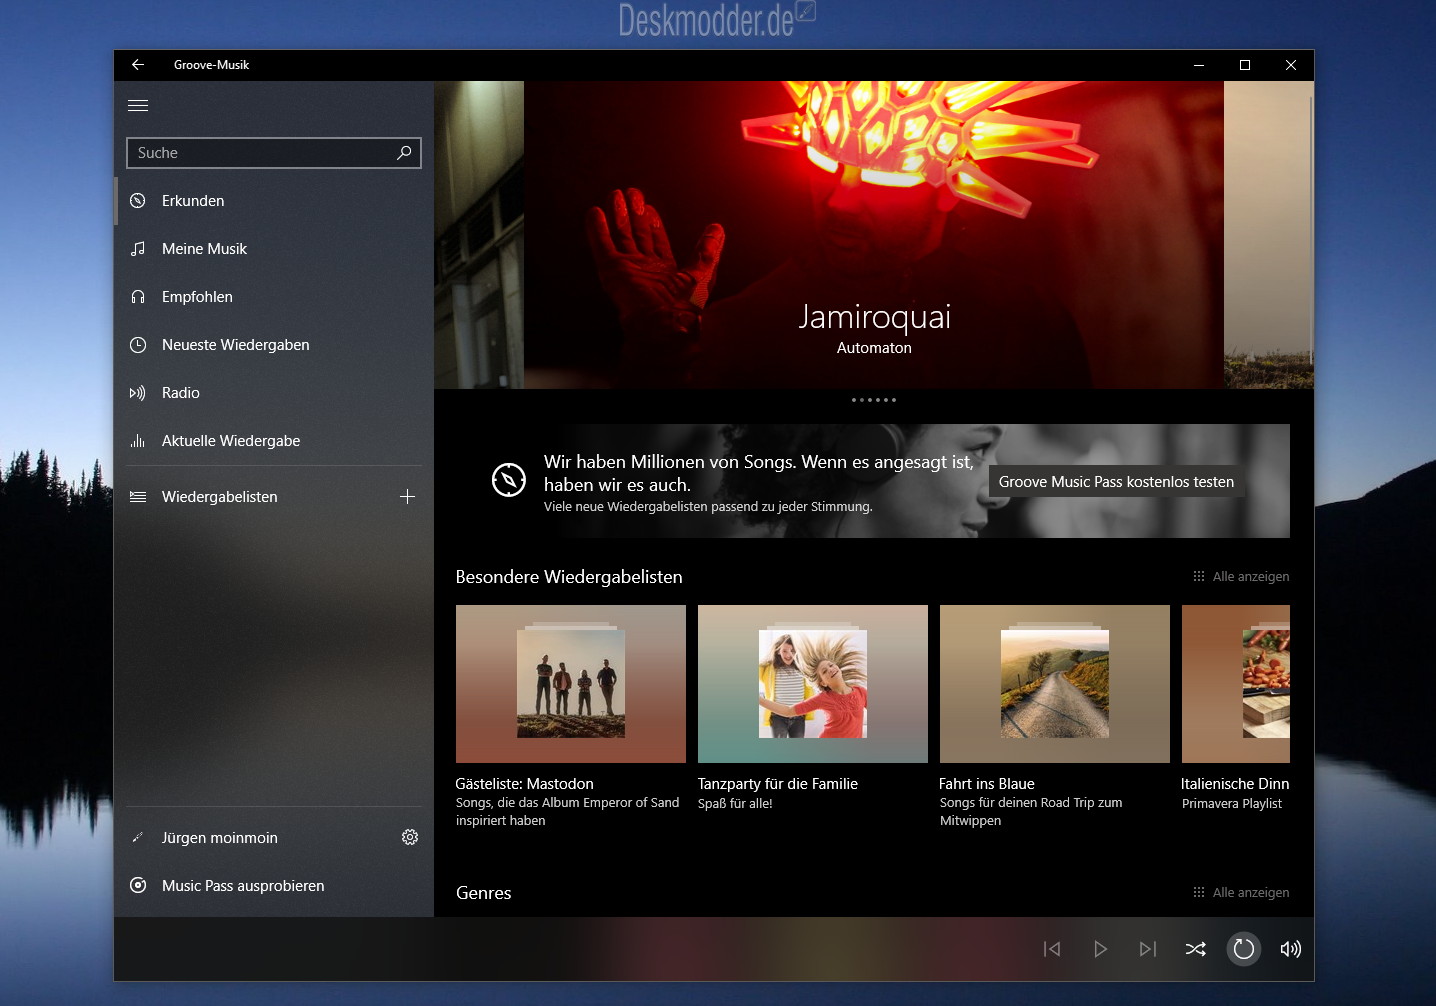Click the search magnifier icon

(404, 153)
